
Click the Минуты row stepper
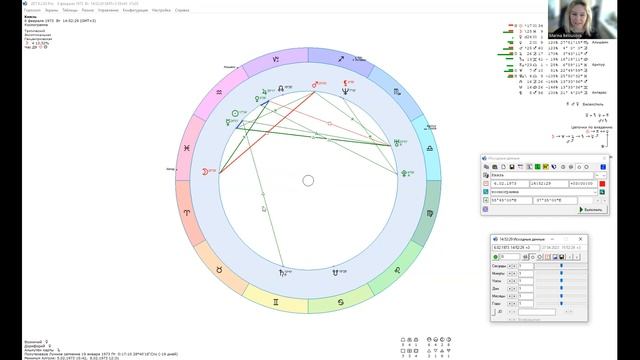point(512,273)
